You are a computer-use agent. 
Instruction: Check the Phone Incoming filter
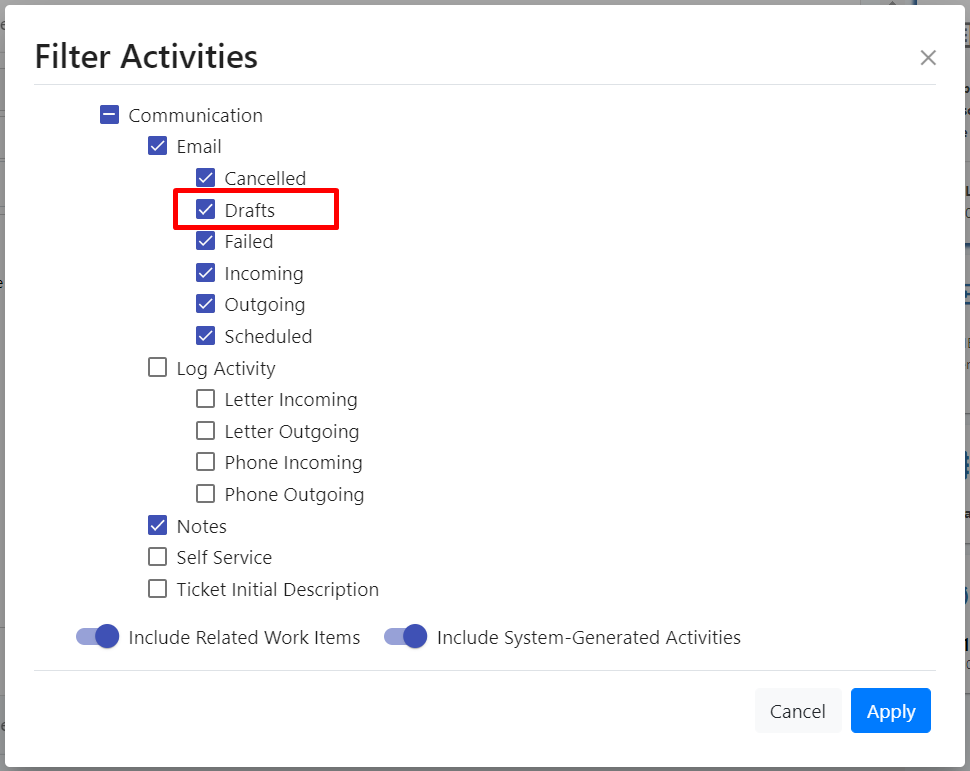click(206, 462)
